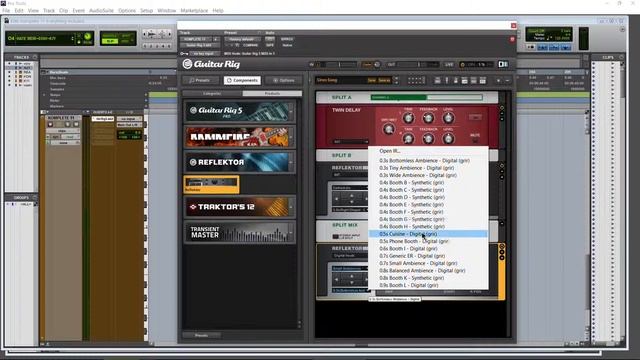The height and width of the screenshot is (360, 640).
Task: Switch to Guitar Rig Options tab
Action: pyautogui.click(x=284, y=80)
